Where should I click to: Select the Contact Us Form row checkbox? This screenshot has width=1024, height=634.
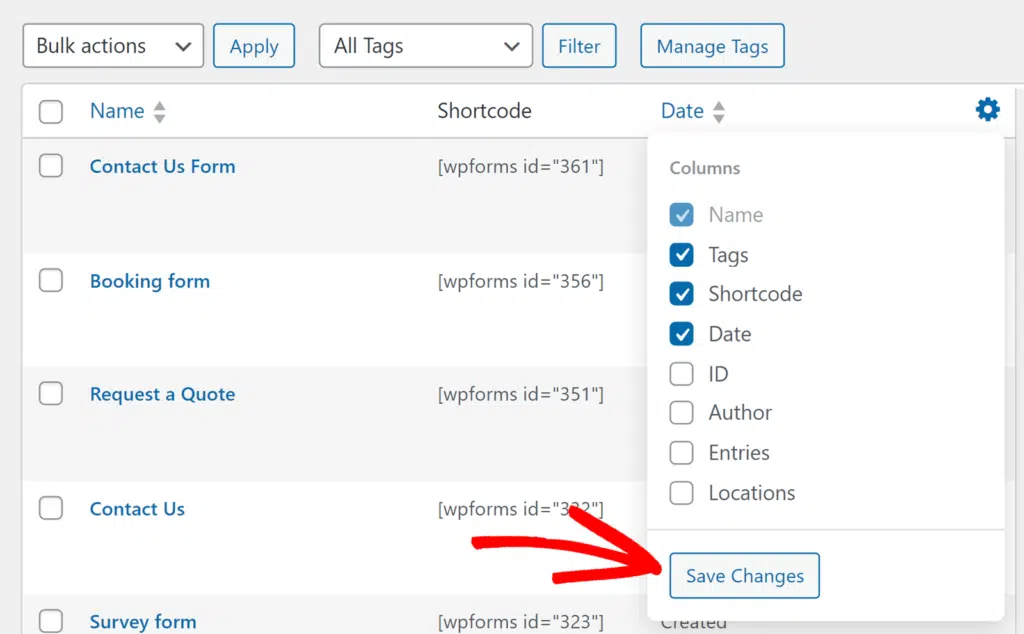[x=51, y=166]
